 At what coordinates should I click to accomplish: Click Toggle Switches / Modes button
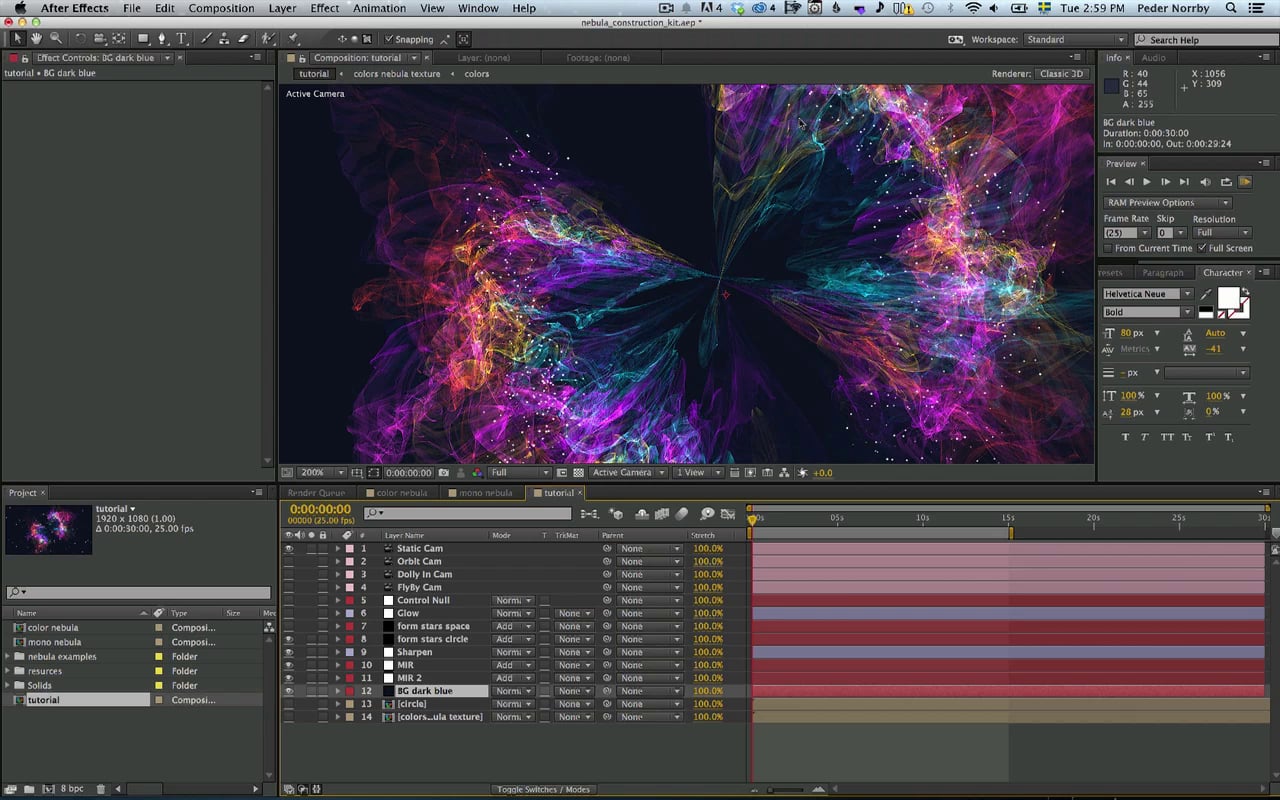pyautogui.click(x=543, y=790)
